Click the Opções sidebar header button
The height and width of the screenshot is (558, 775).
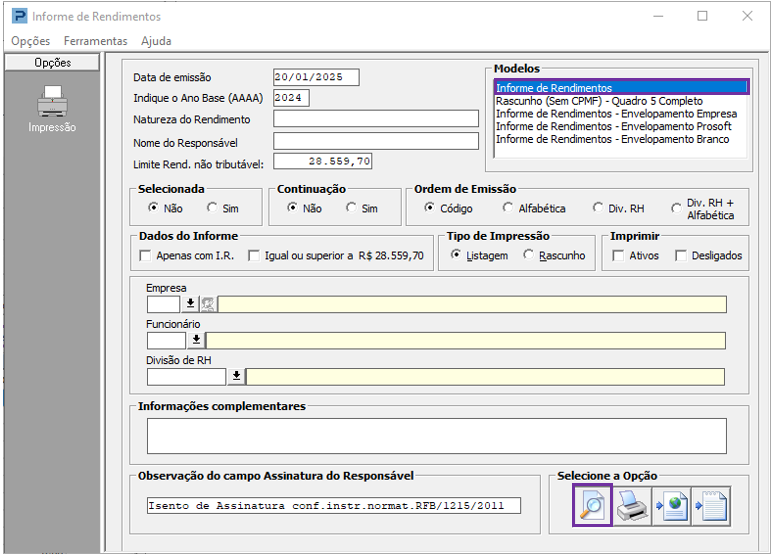[52, 63]
